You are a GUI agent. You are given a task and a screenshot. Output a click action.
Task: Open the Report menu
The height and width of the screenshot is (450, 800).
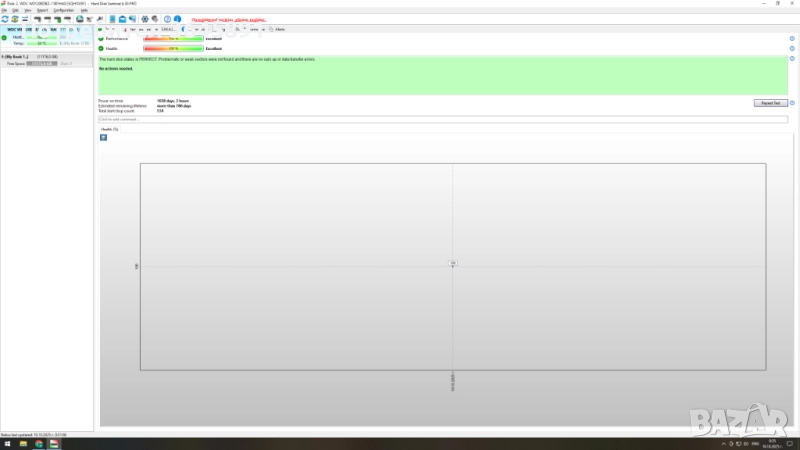(x=42, y=10)
